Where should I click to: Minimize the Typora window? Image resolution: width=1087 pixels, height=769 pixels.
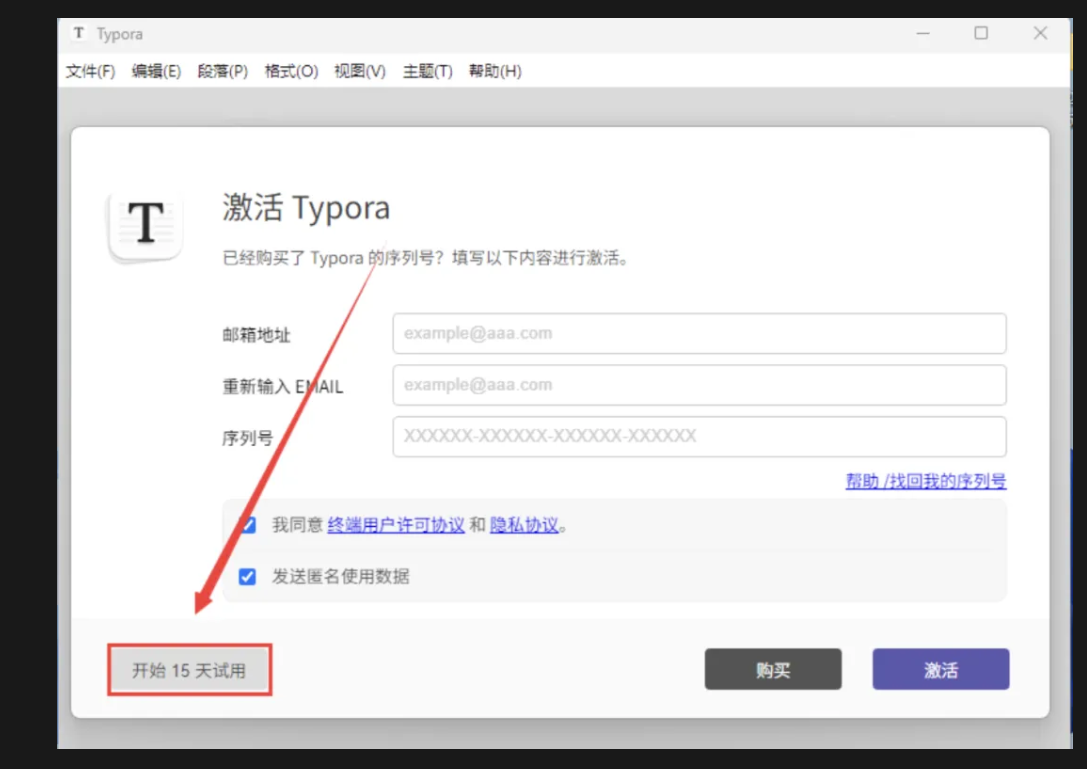pos(923,33)
